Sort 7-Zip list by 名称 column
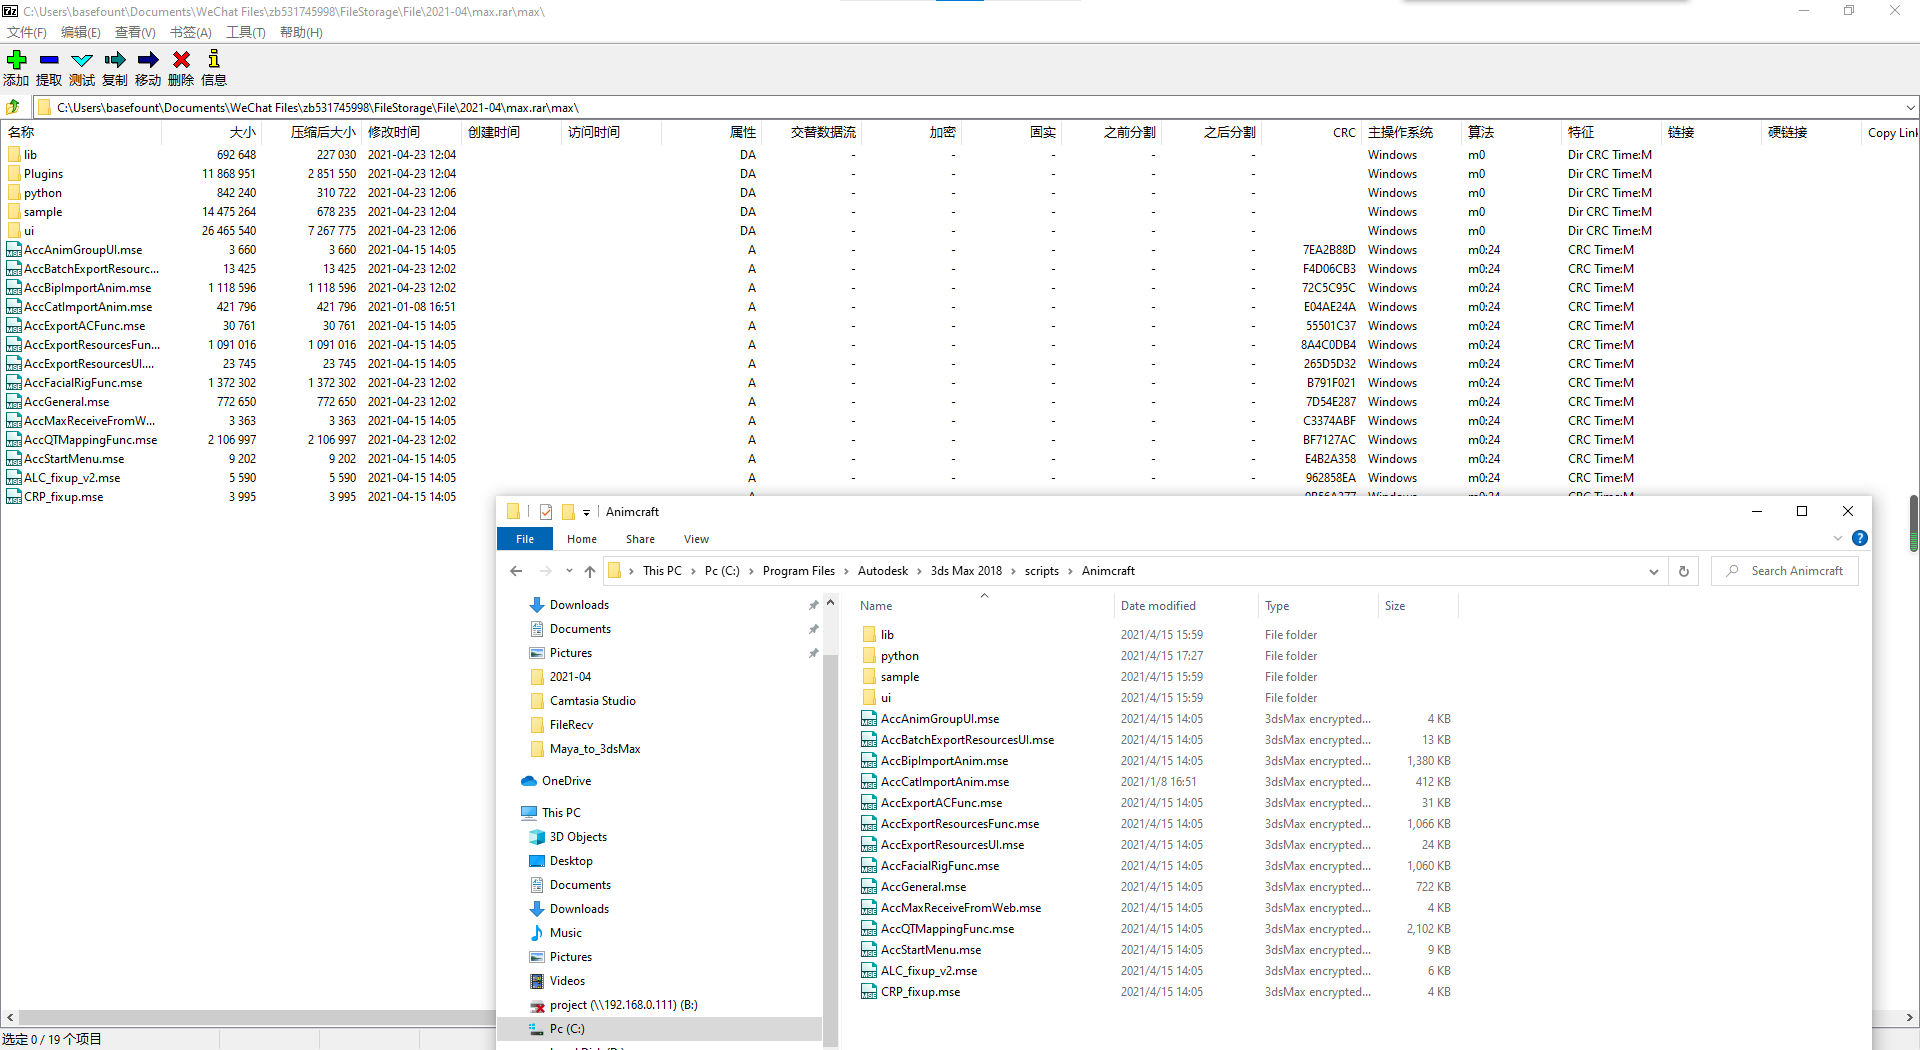Viewport: 1920px width, 1050px height. click(80, 132)
